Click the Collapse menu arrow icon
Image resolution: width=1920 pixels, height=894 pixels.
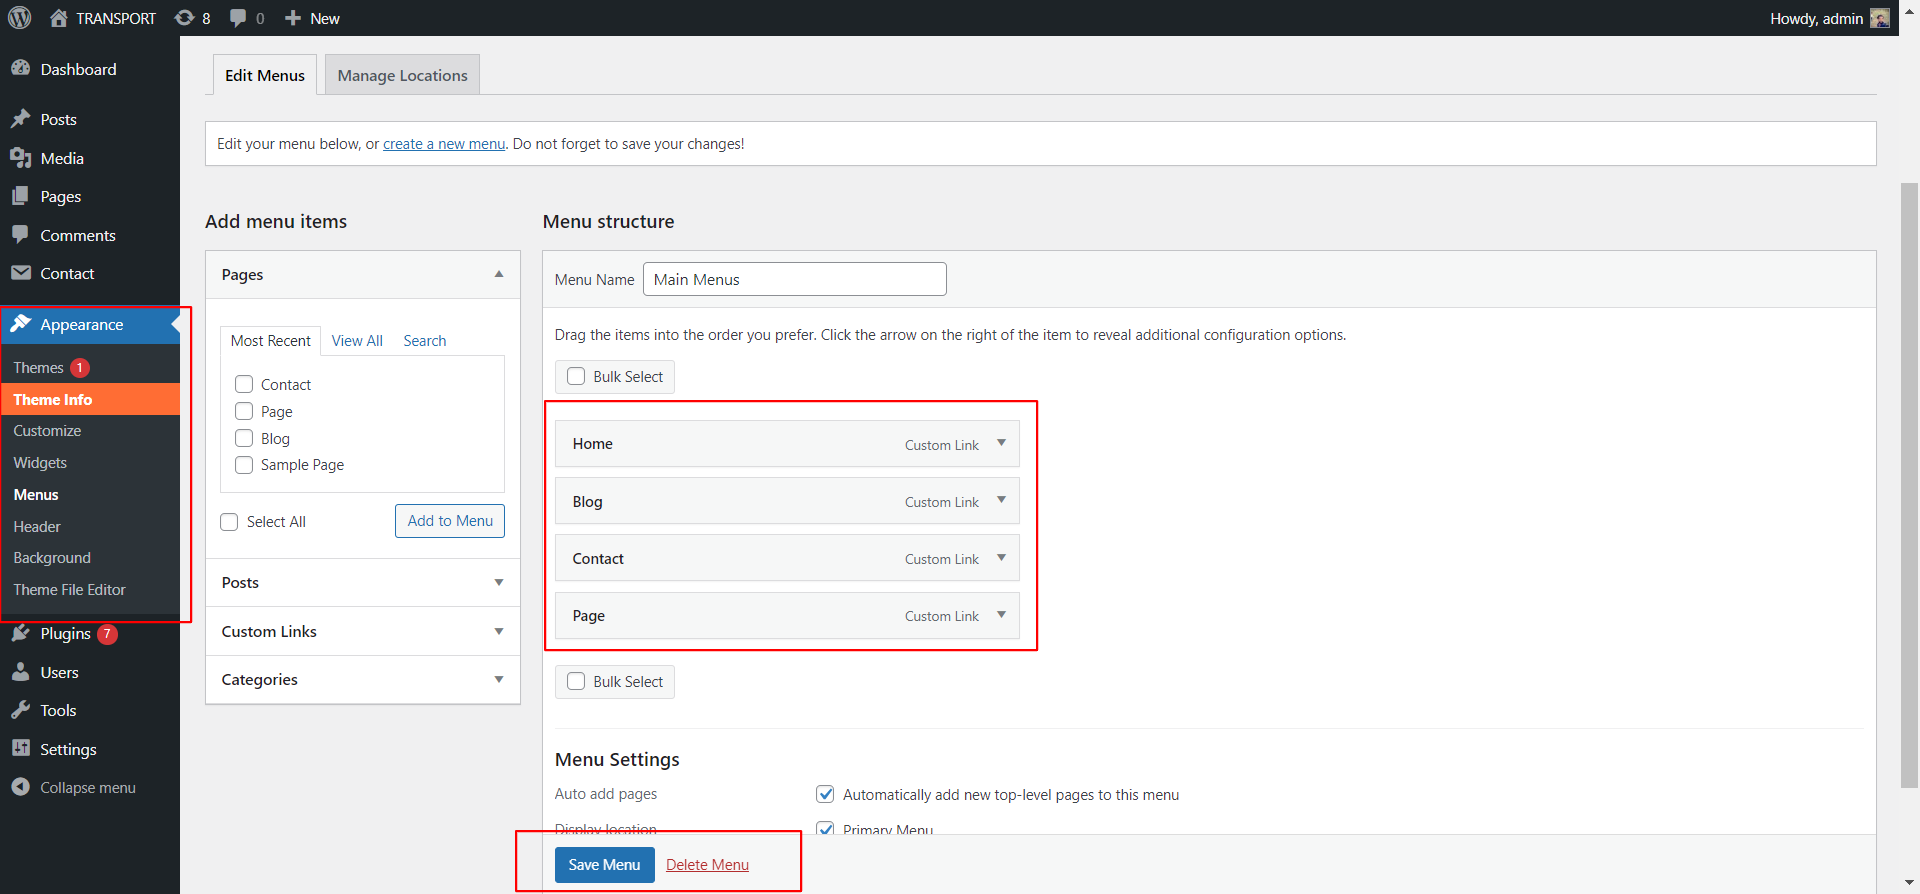(x=21, y=788)
